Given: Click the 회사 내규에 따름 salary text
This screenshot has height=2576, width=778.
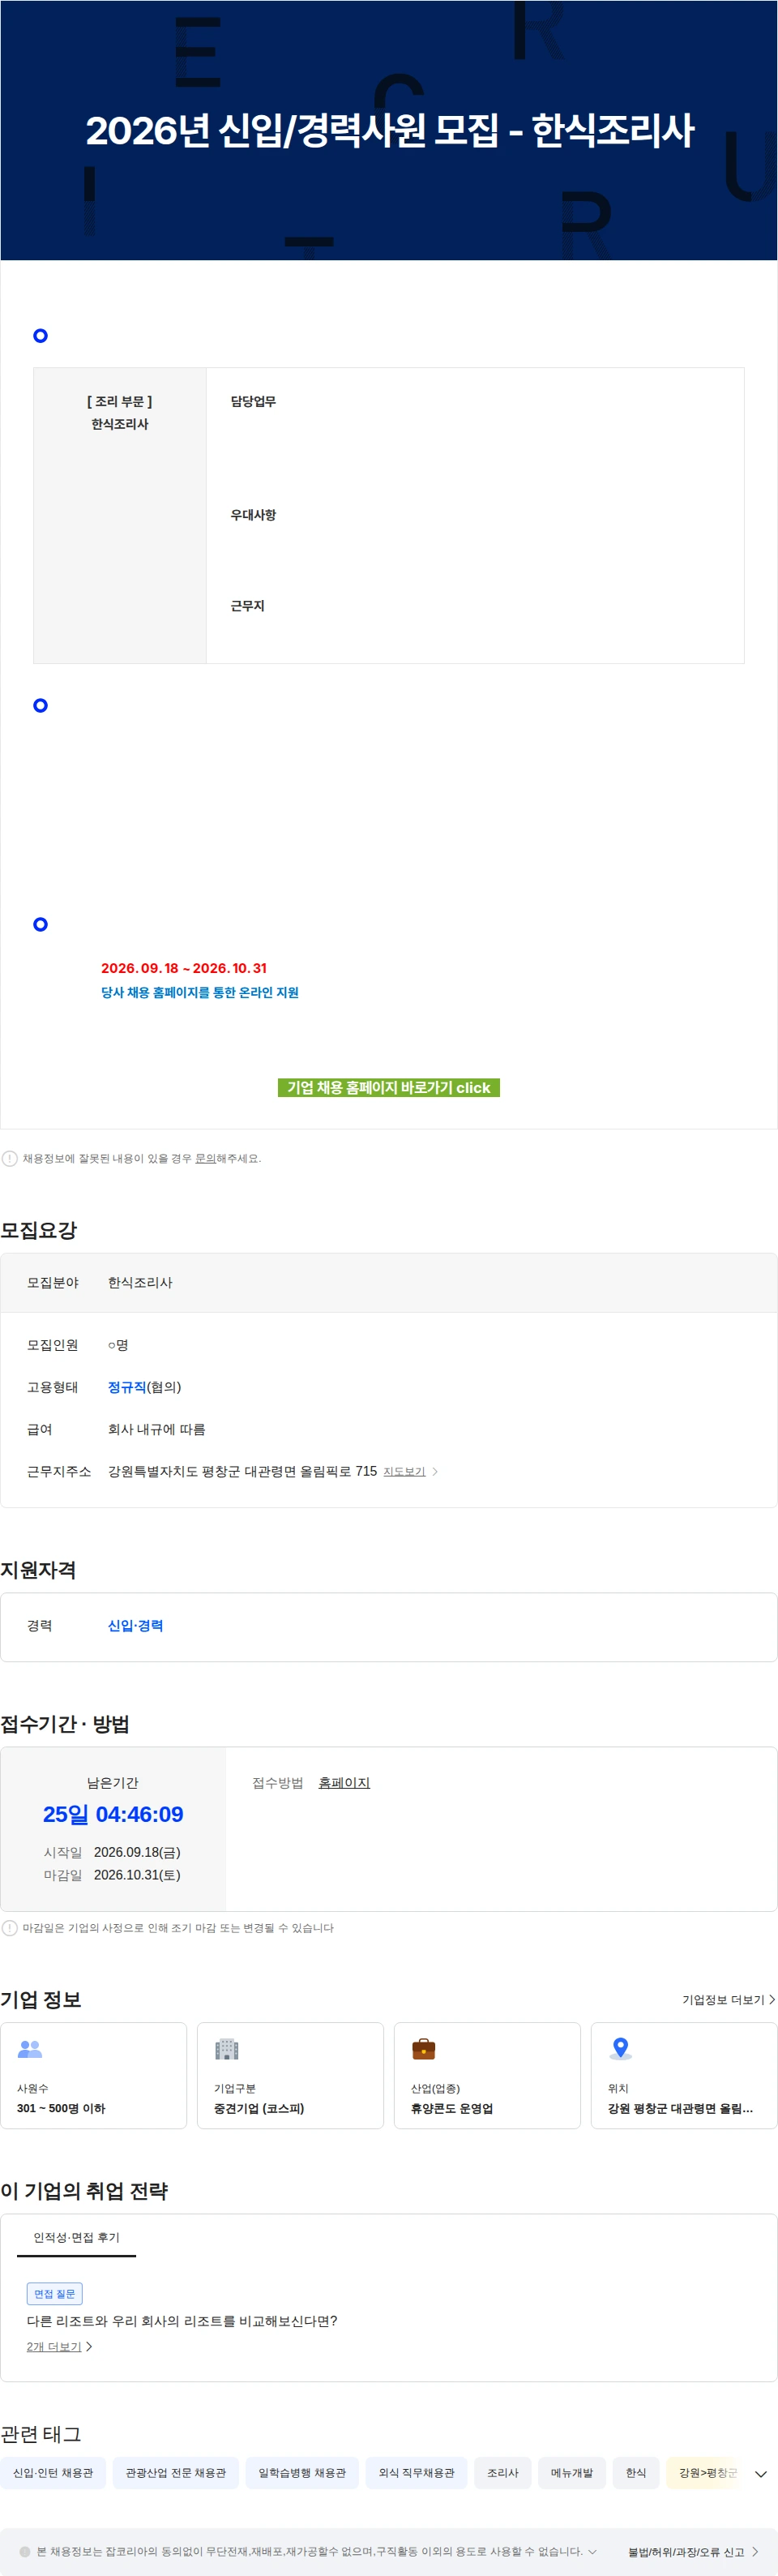Looking at the screenshot, I should pyautogui.click(x=157, y=1429).
